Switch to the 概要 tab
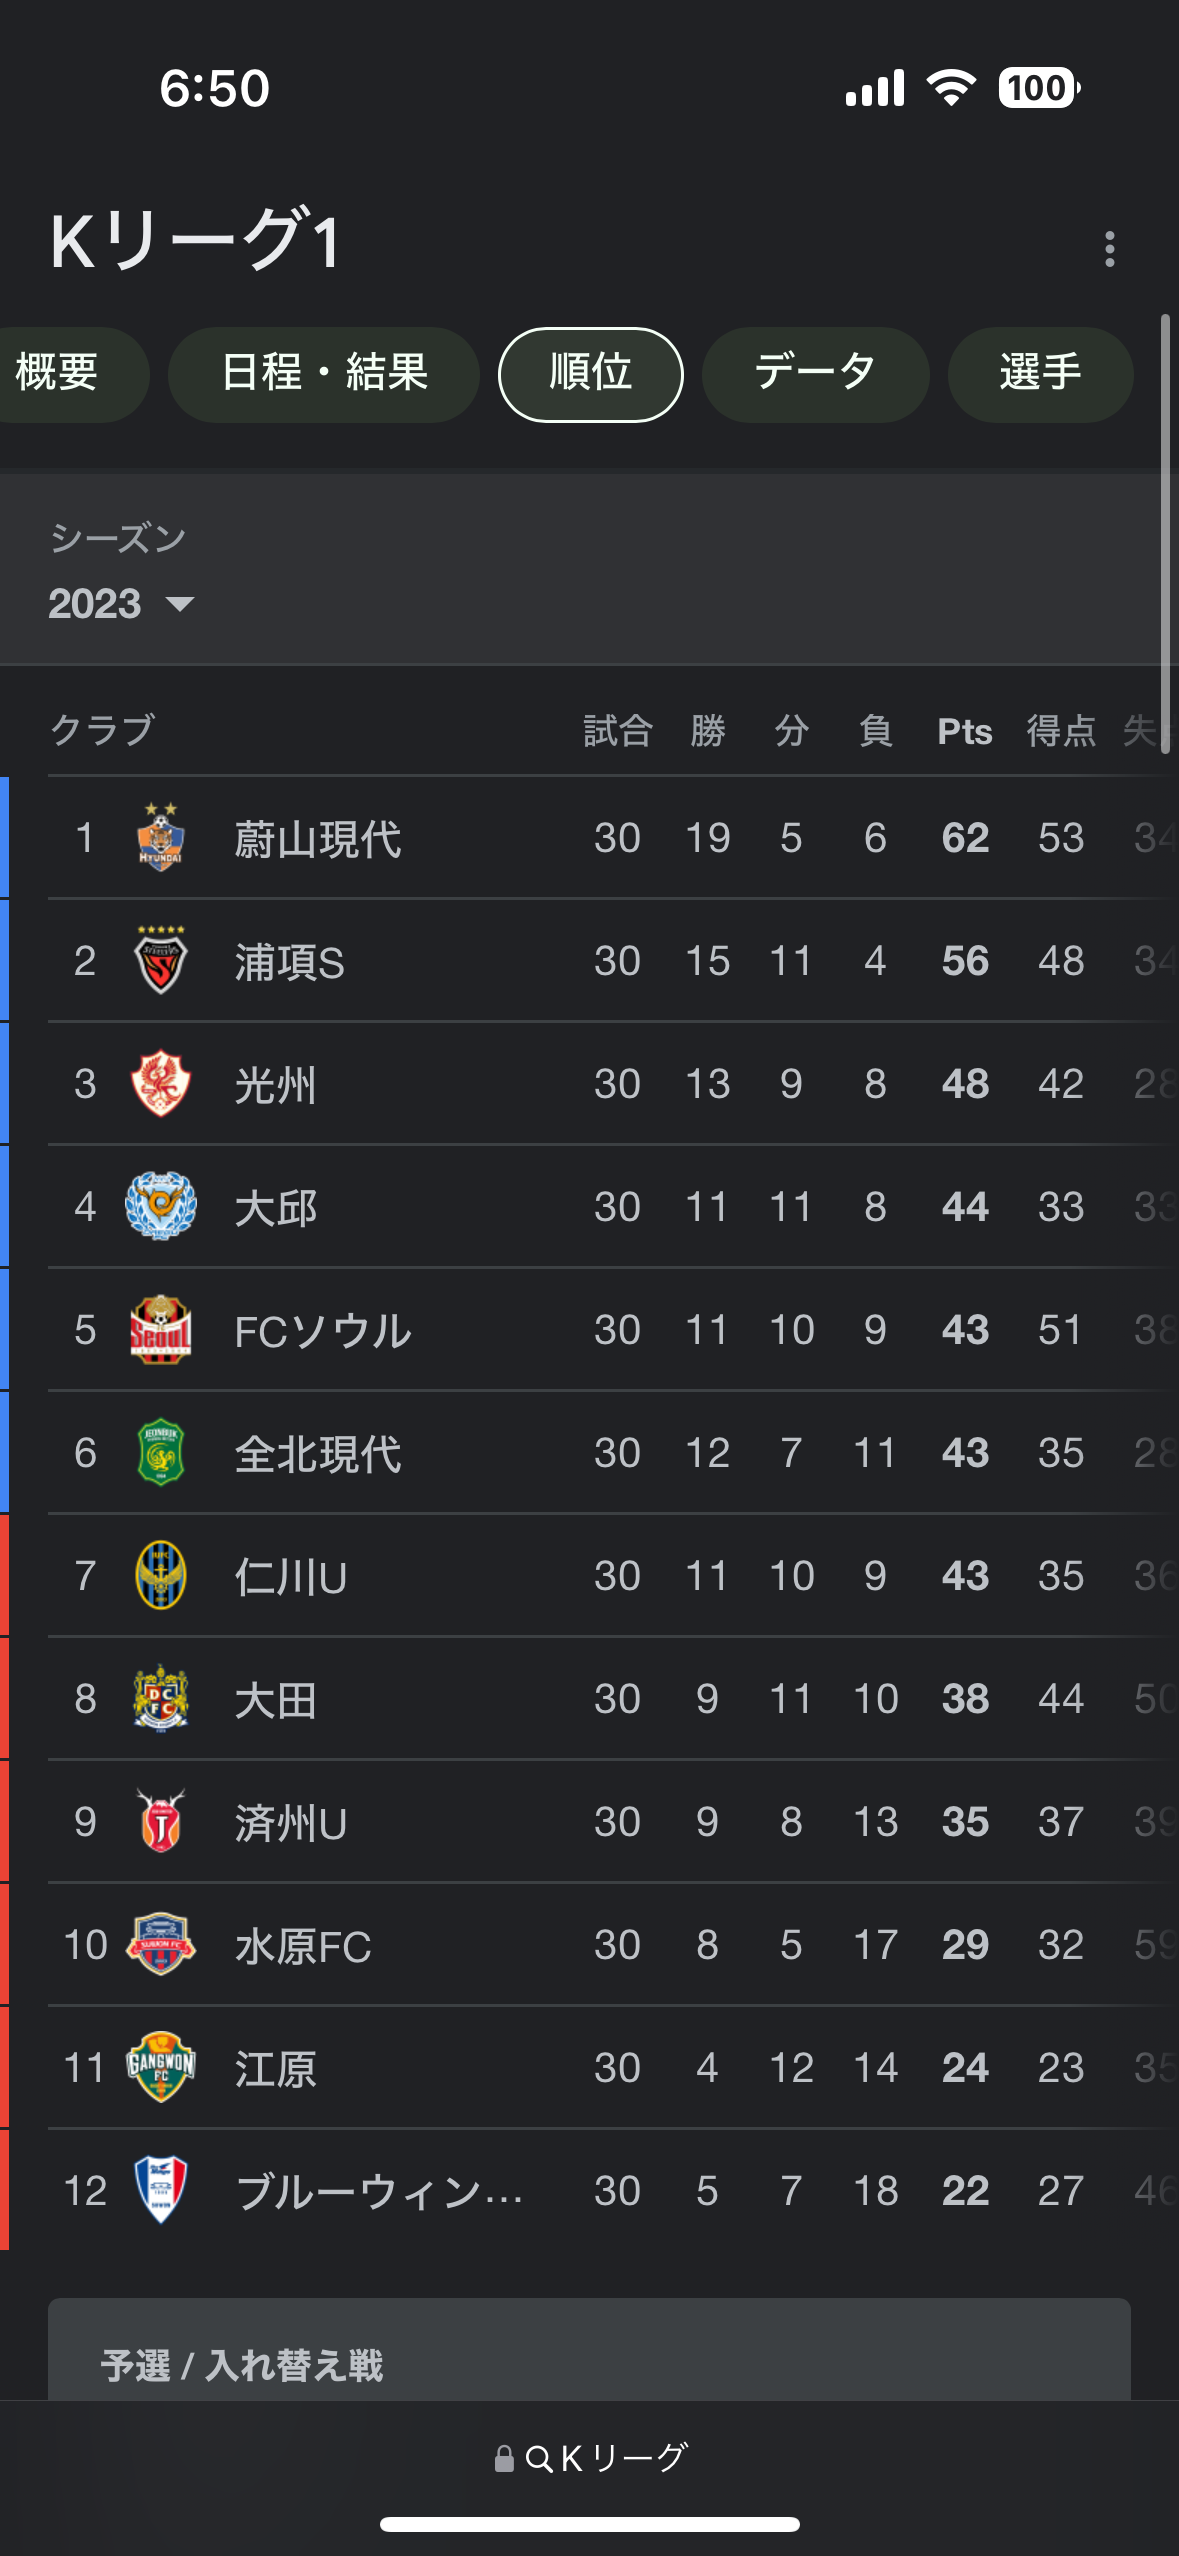Viewport: 1179px width, 2556px height. tap(60, 374)
